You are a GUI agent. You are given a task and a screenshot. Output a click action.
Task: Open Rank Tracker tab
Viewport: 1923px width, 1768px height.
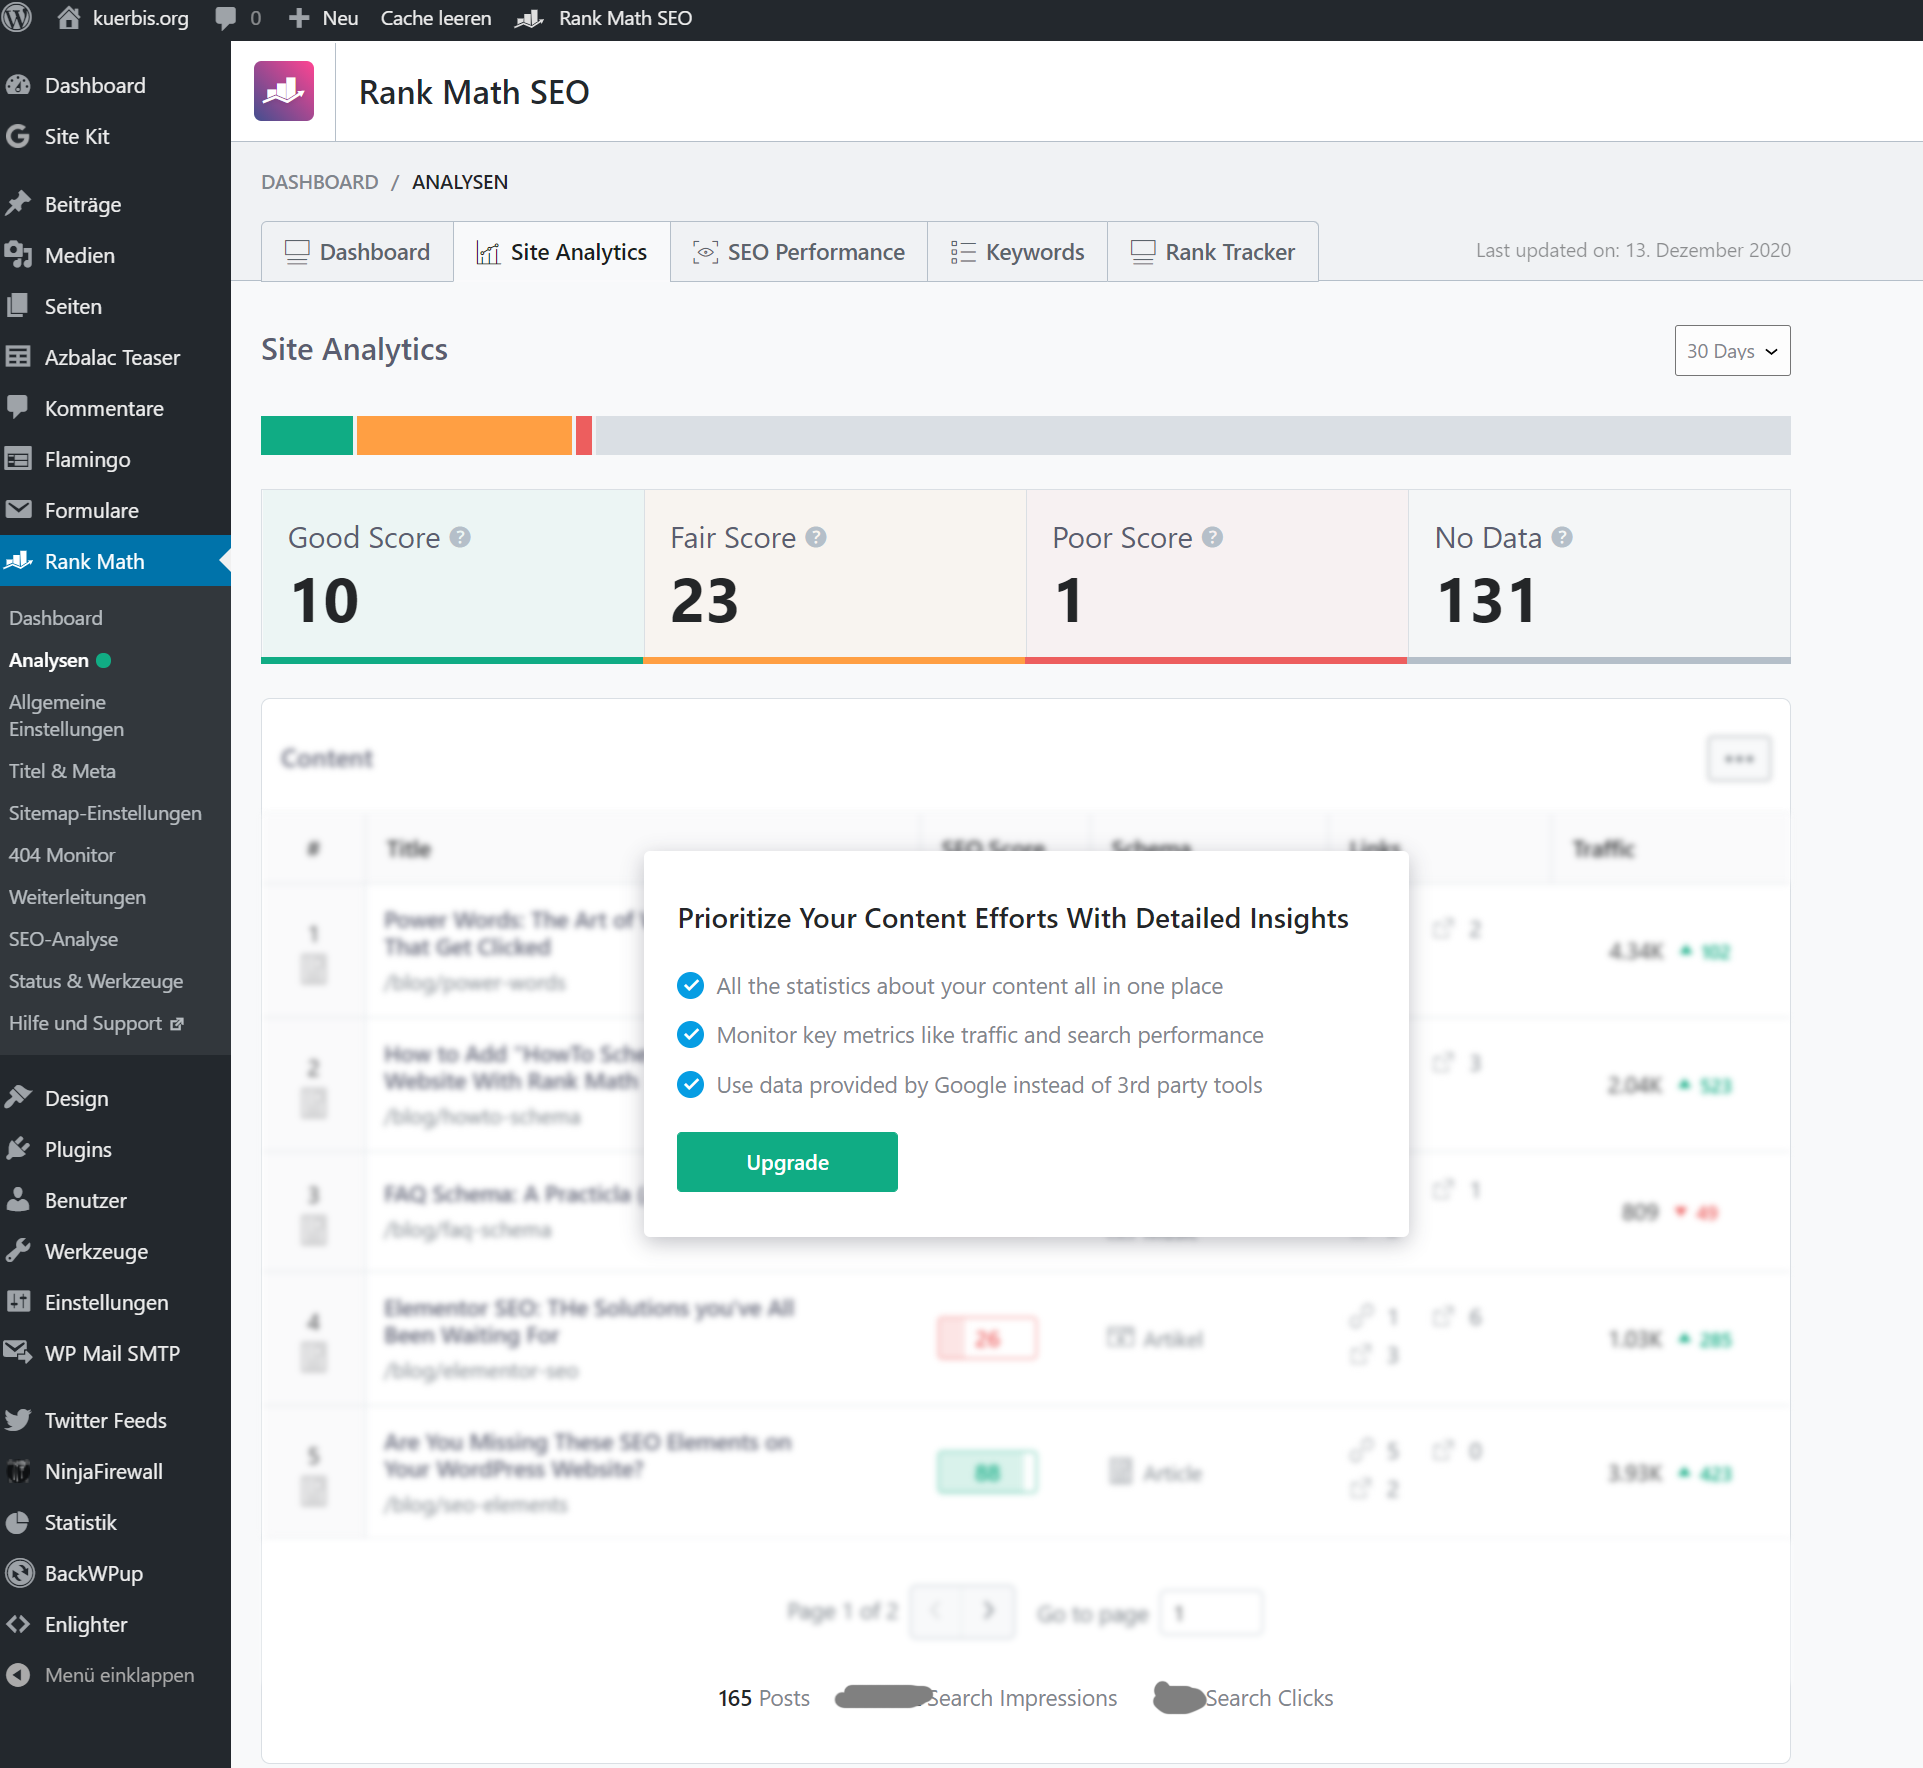pyautogui.click(x=1213, y=252)
